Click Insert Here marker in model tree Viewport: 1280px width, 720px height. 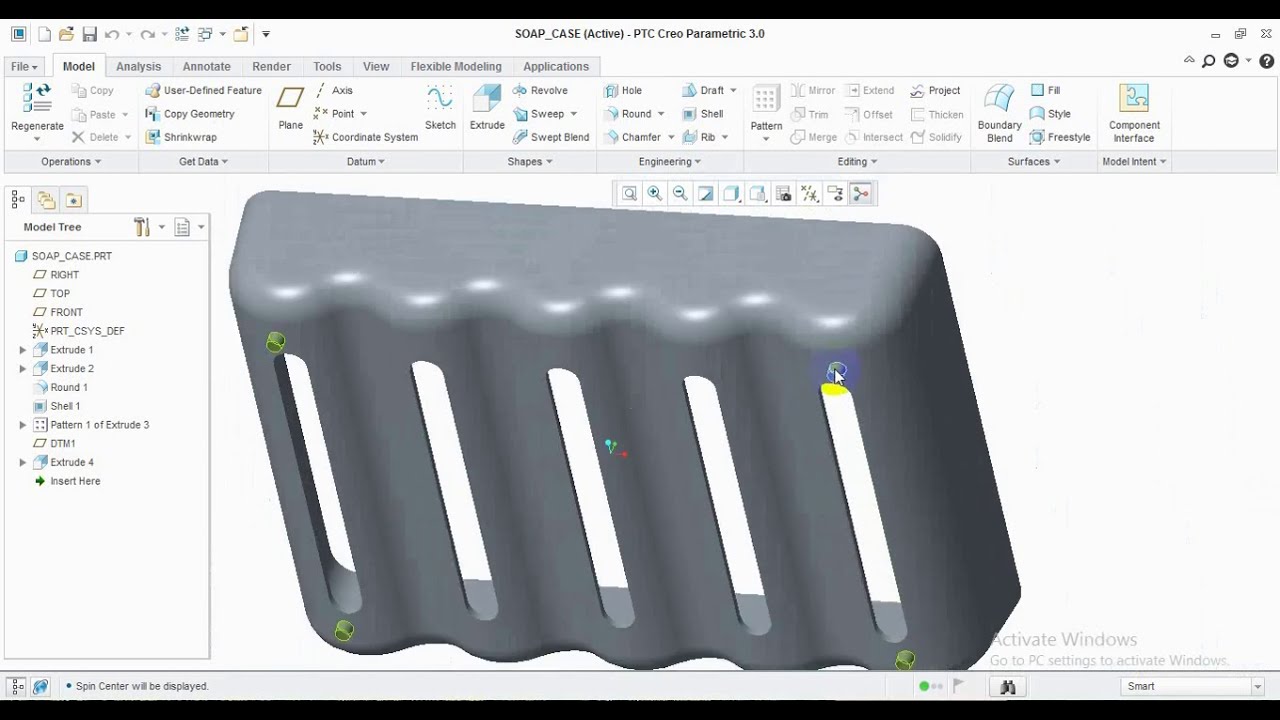[x=67, y=481]
